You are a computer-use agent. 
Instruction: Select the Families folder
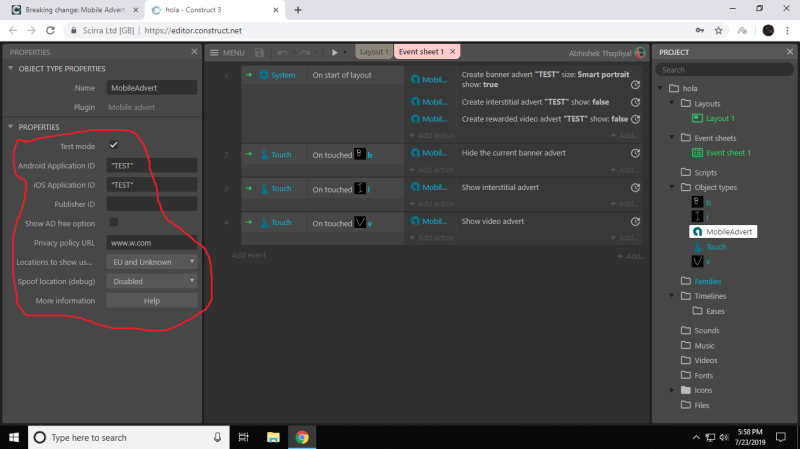click(x=701, y=281)
